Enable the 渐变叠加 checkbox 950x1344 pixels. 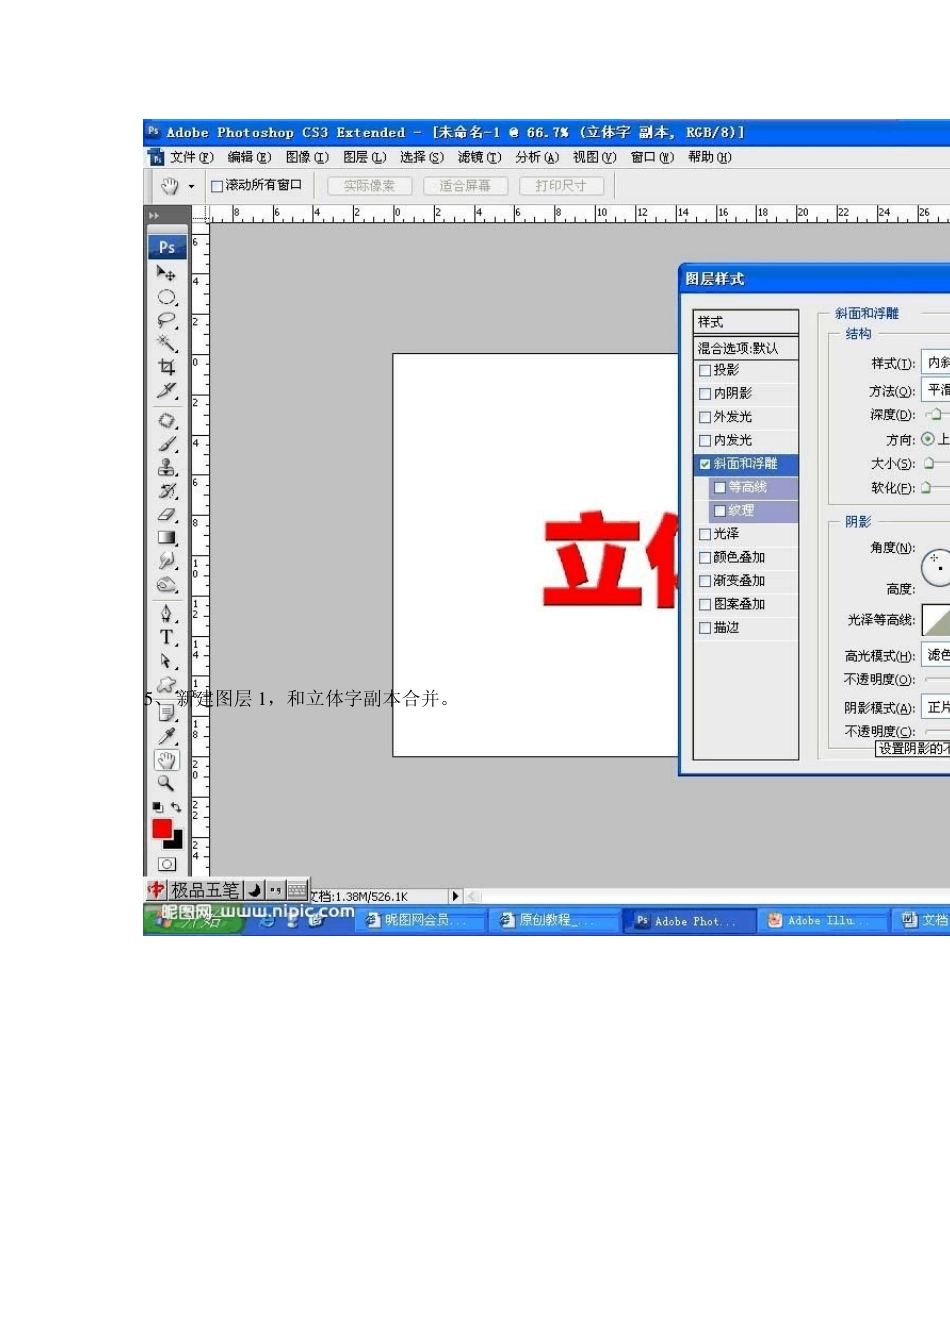(x=705, y=581)
